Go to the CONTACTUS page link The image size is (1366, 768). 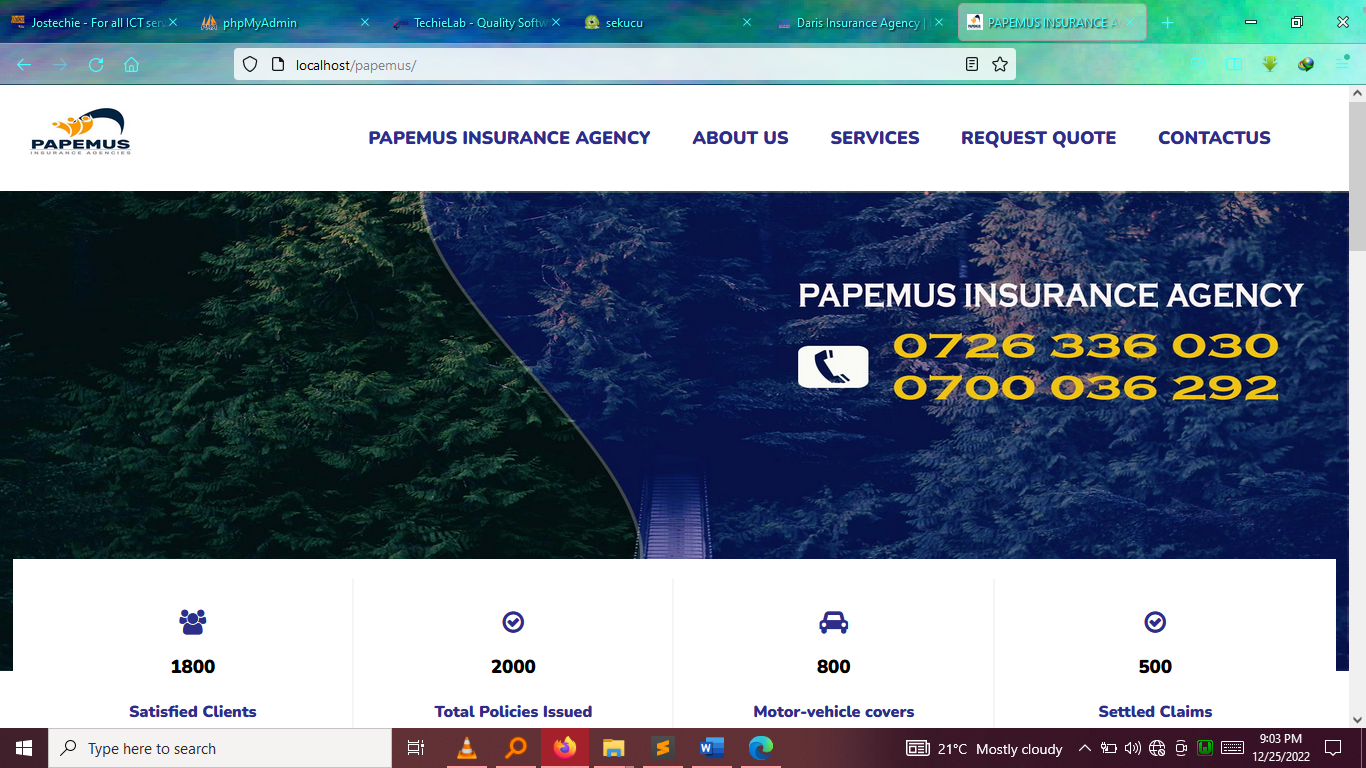click(x=1214, y=138)
